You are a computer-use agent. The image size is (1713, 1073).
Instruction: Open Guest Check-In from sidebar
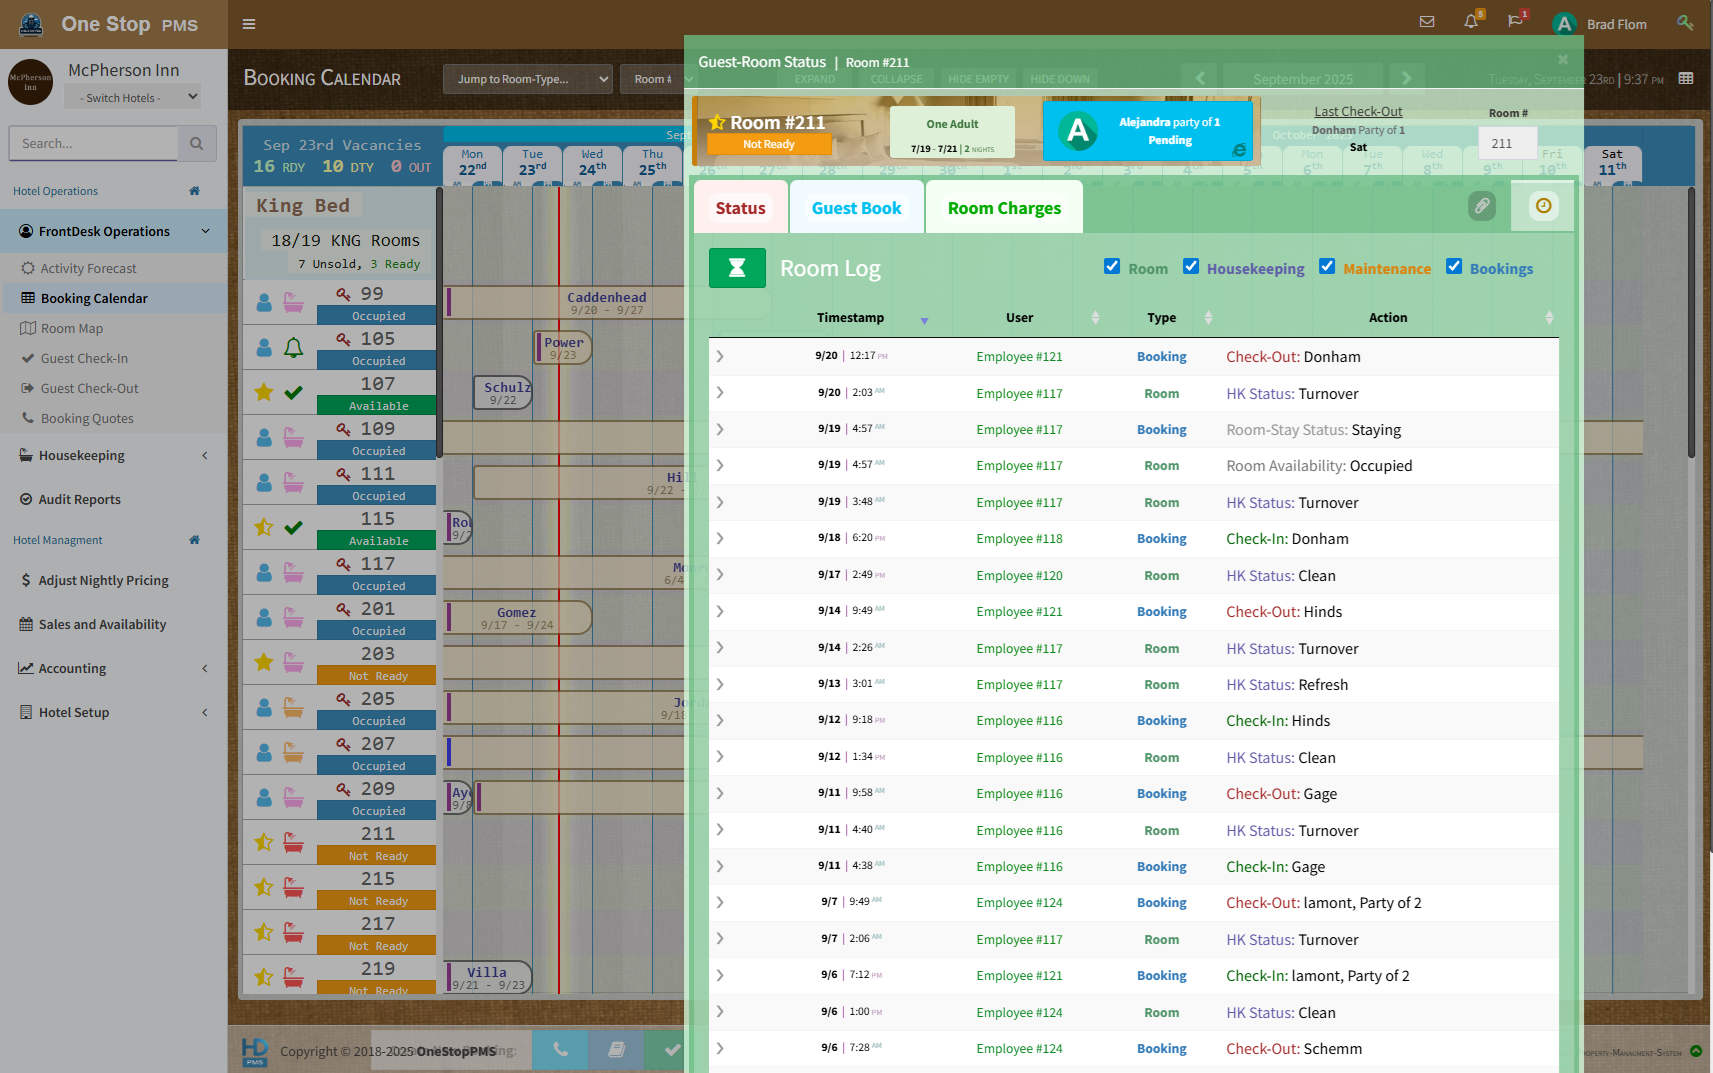pos(84,359)
